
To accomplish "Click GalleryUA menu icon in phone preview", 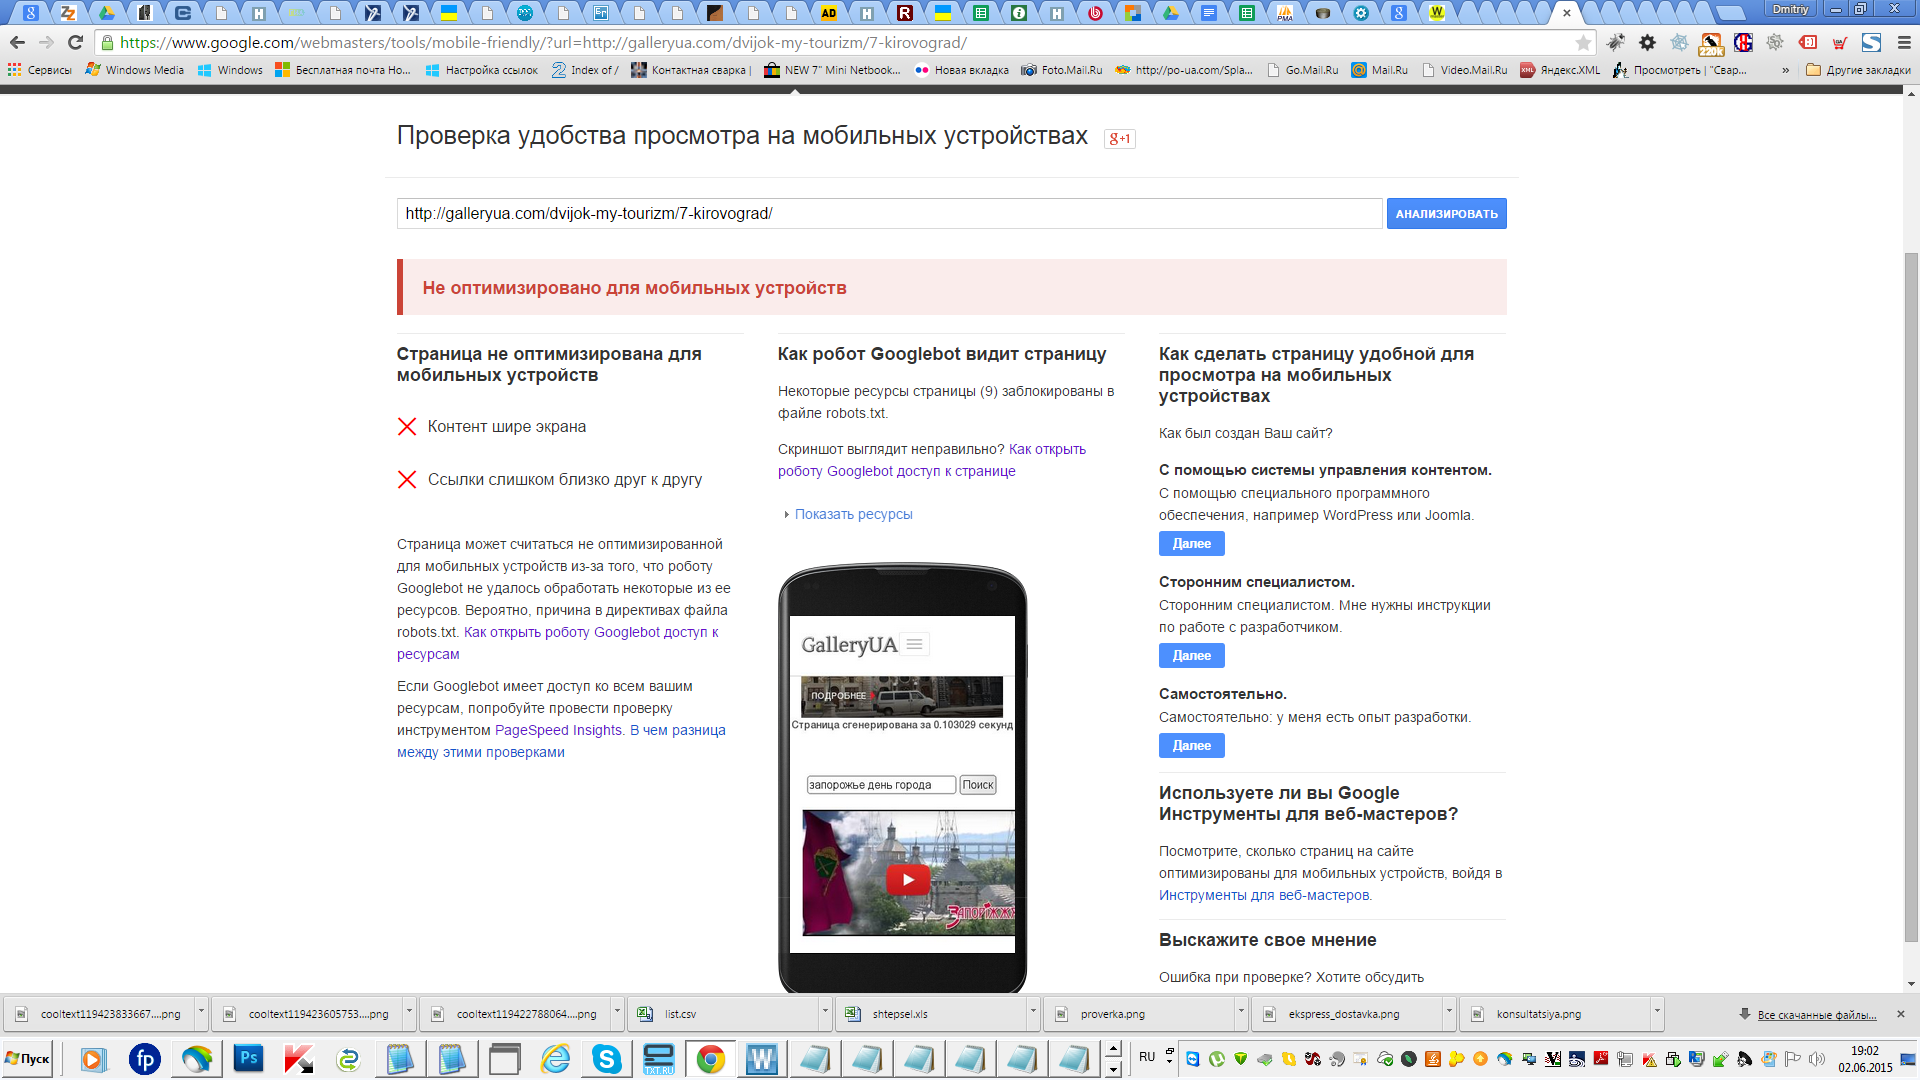I will tap(914, 644).
